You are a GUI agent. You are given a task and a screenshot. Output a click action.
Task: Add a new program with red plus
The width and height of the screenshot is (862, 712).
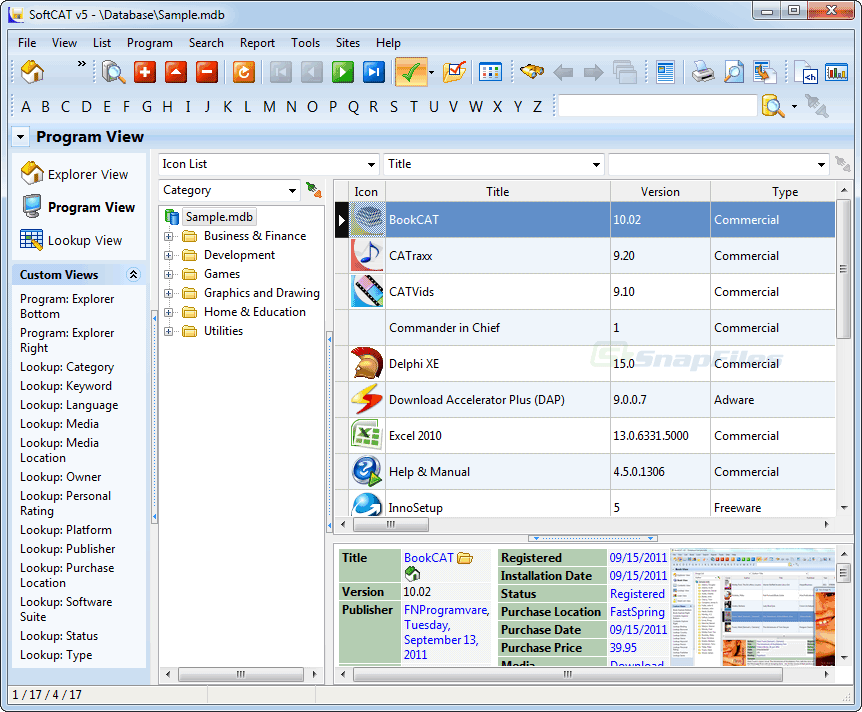(145, 72)
